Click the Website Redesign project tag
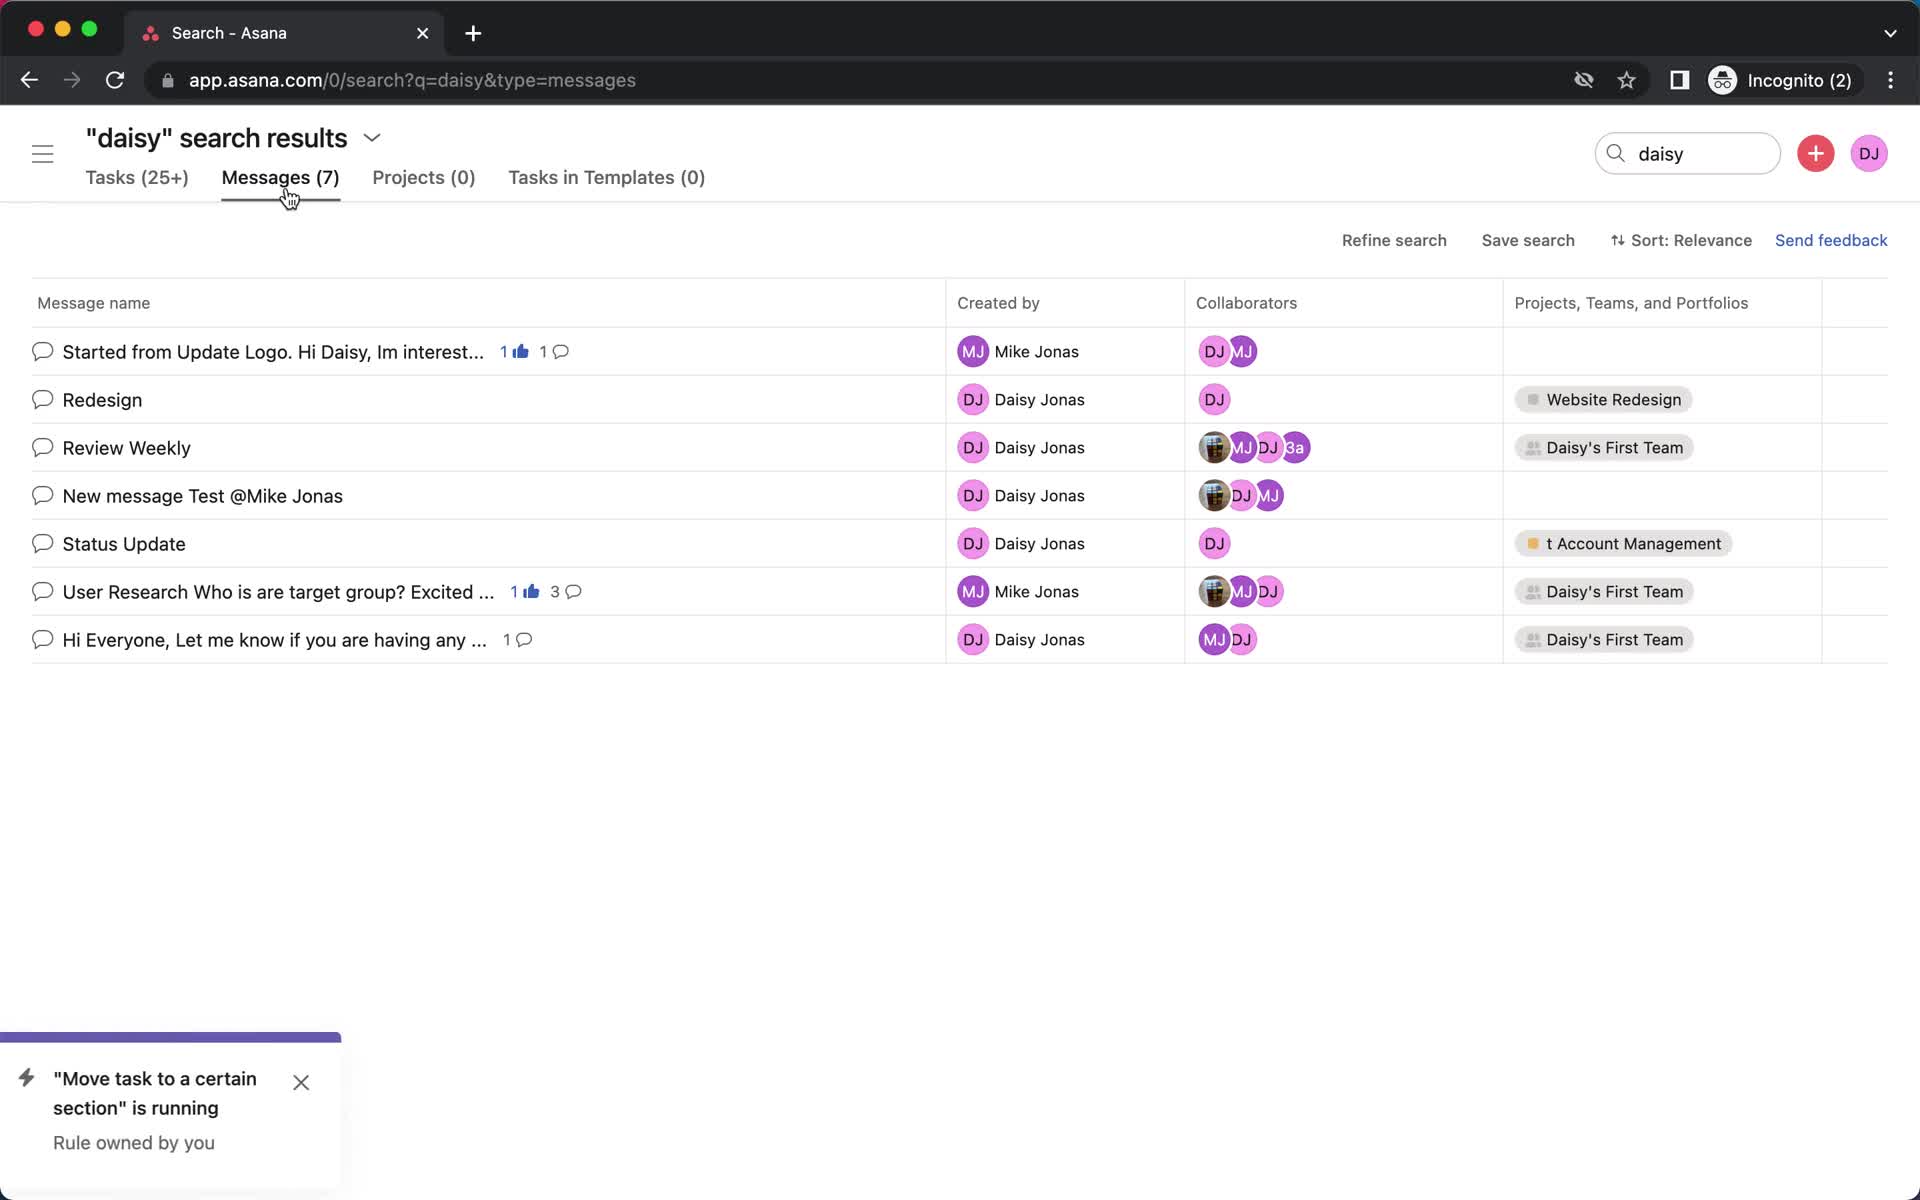Screen dimensions: 1920x1200 coord(1603,400)
